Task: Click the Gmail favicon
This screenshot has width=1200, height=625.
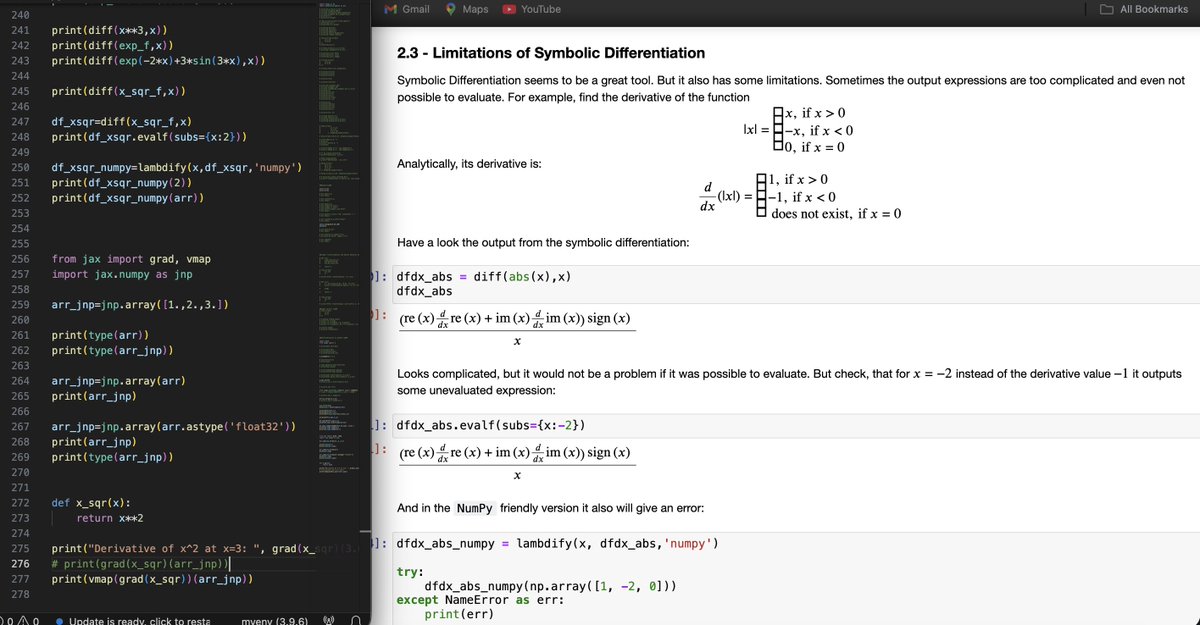Action: click(392, 9)
